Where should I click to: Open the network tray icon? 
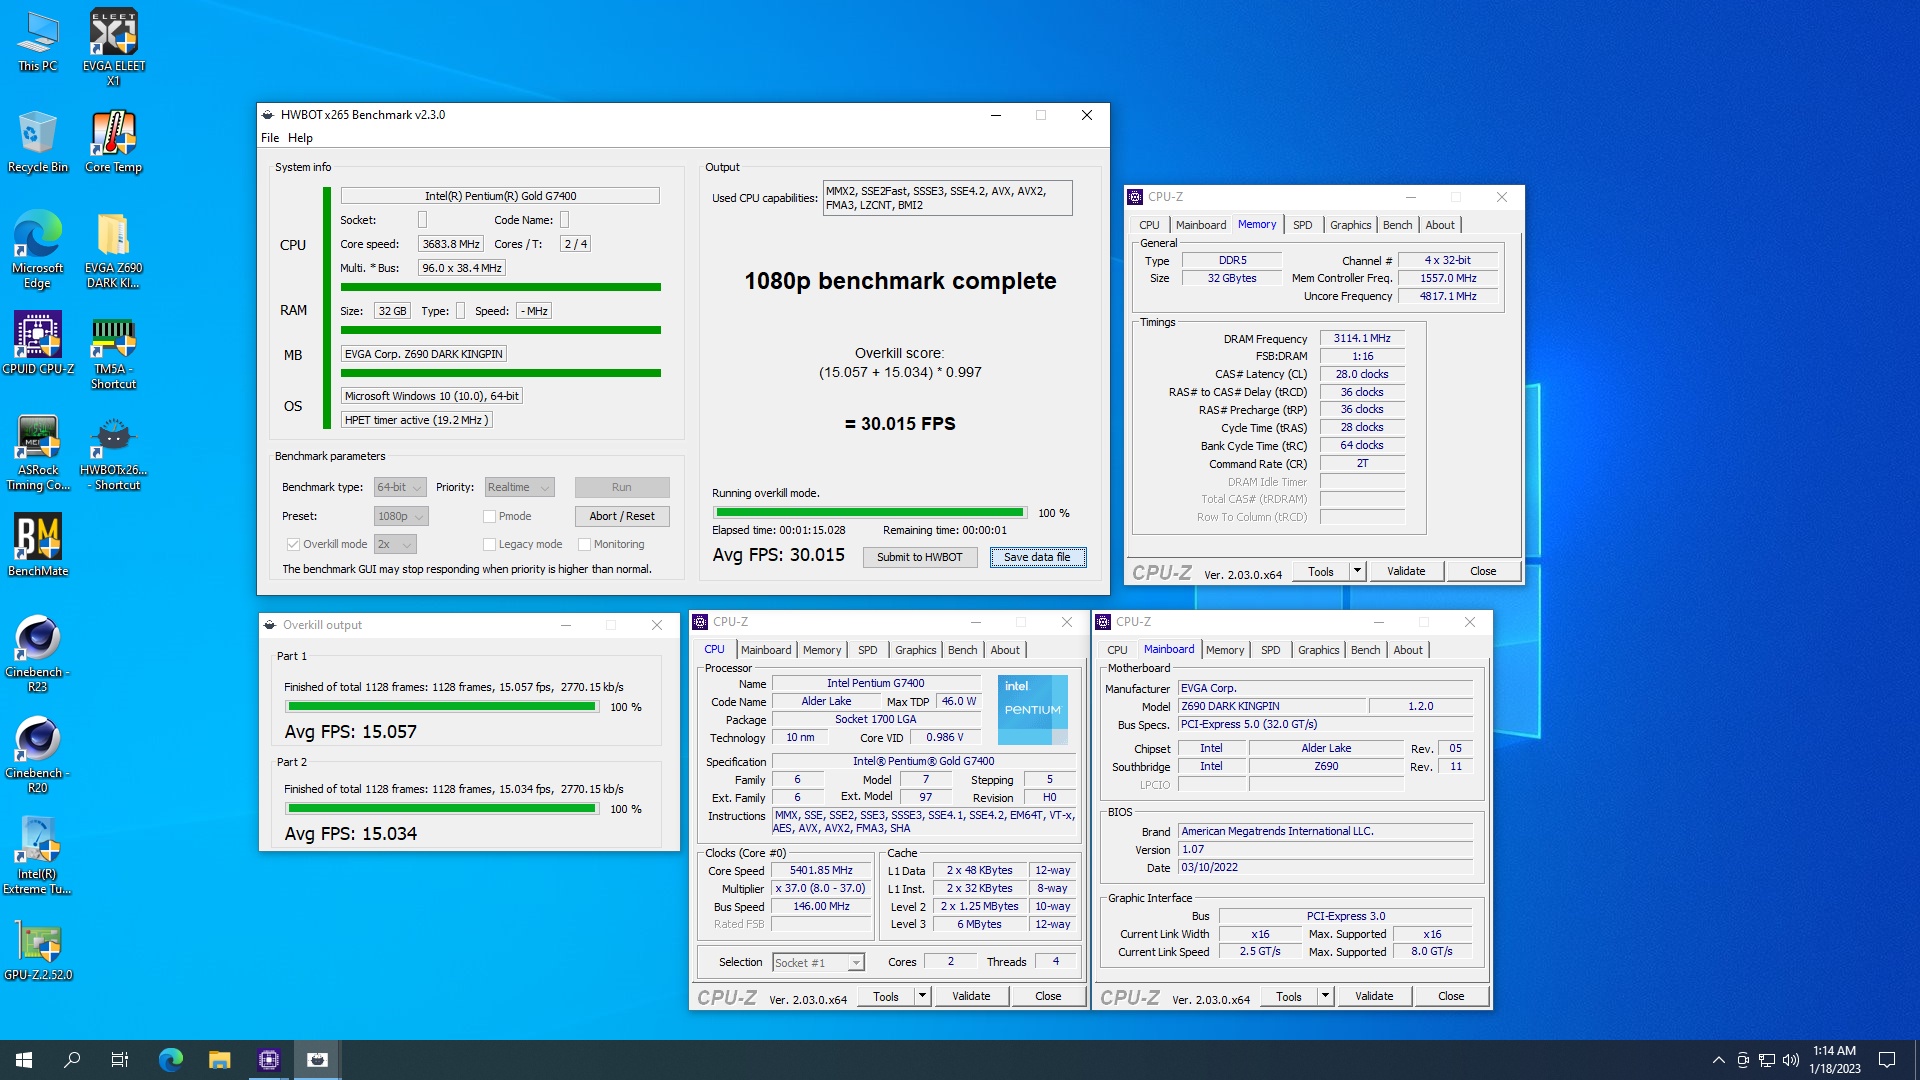[x=1766, y=1060]
